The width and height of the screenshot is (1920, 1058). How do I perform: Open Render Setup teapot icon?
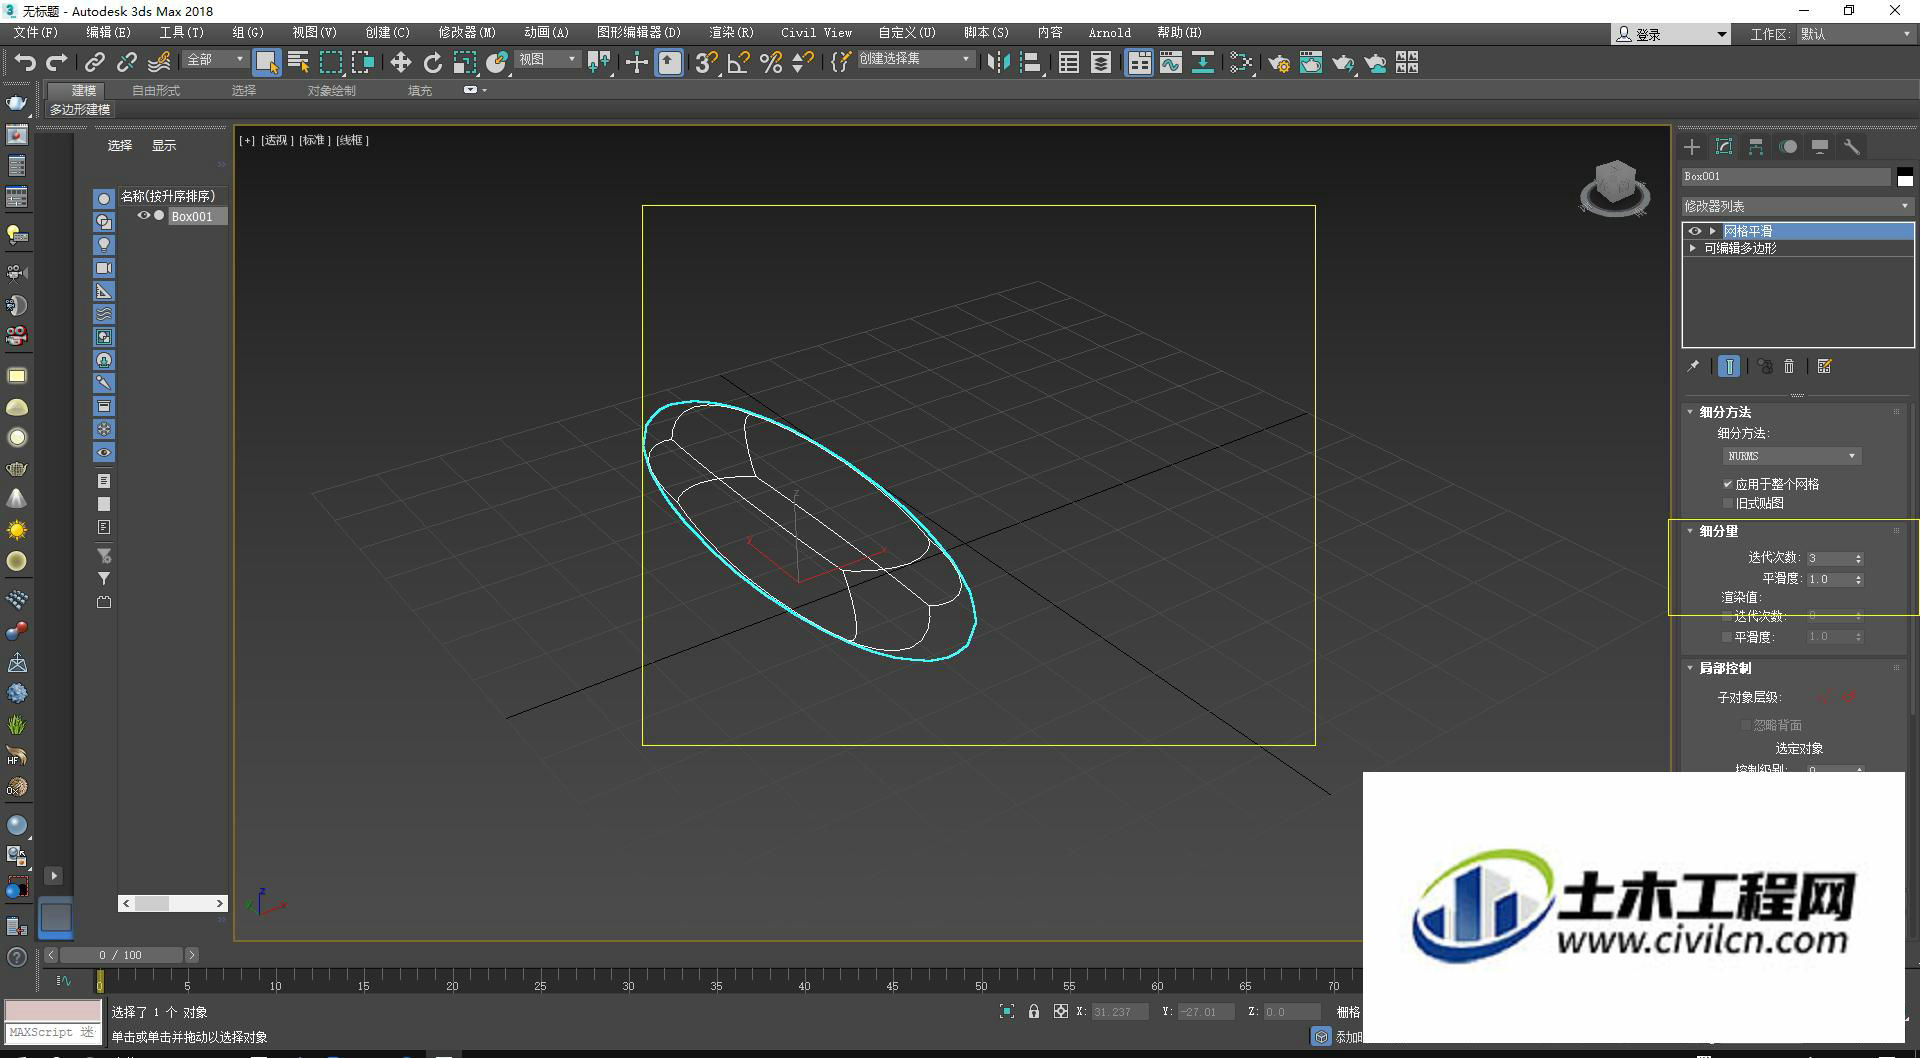[x=1278, y=63]
